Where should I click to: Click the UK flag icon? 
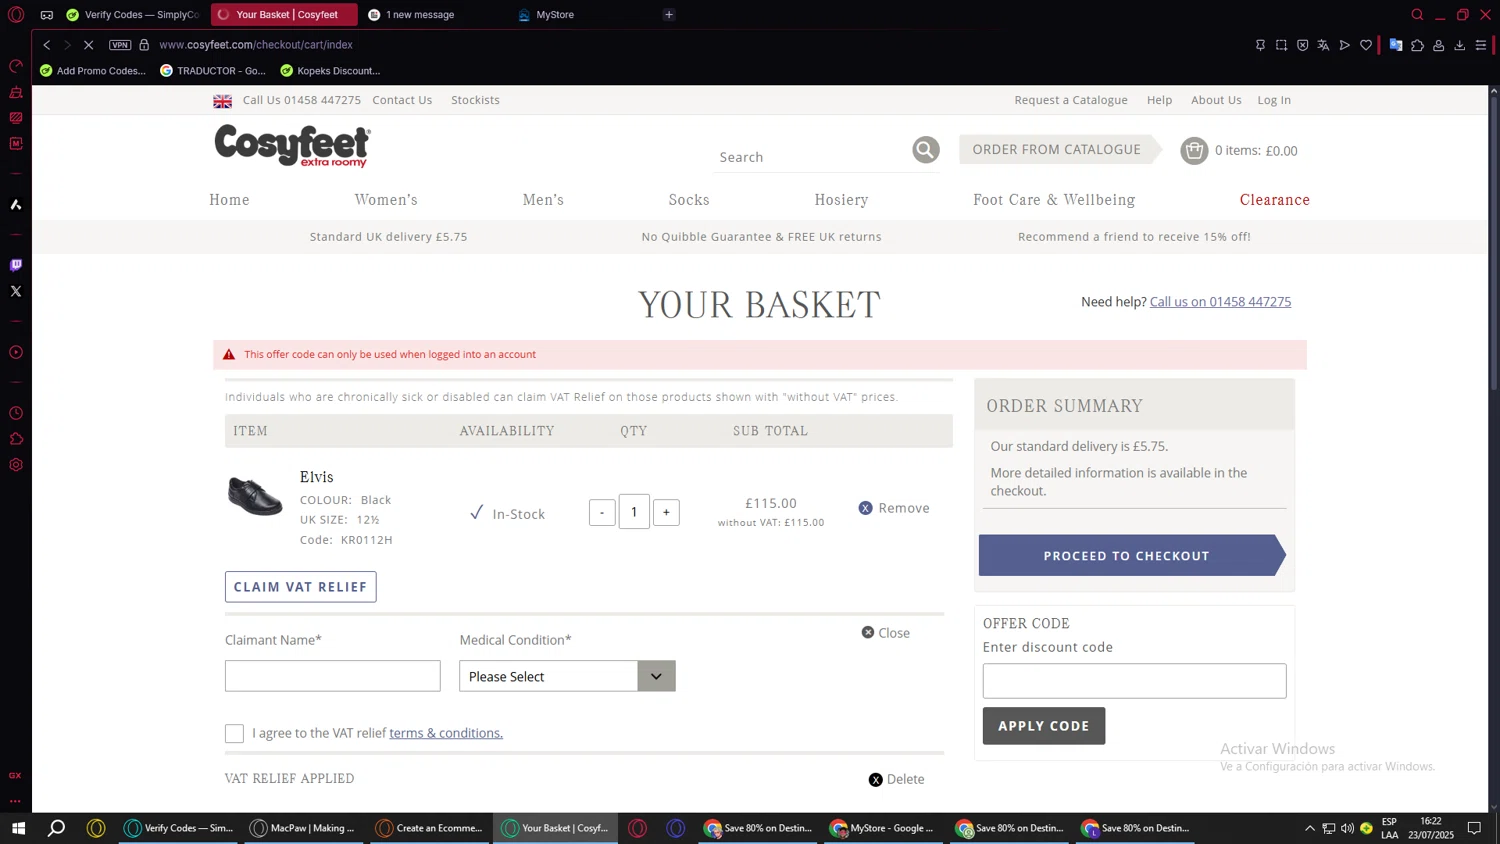(x=222, y=101)
